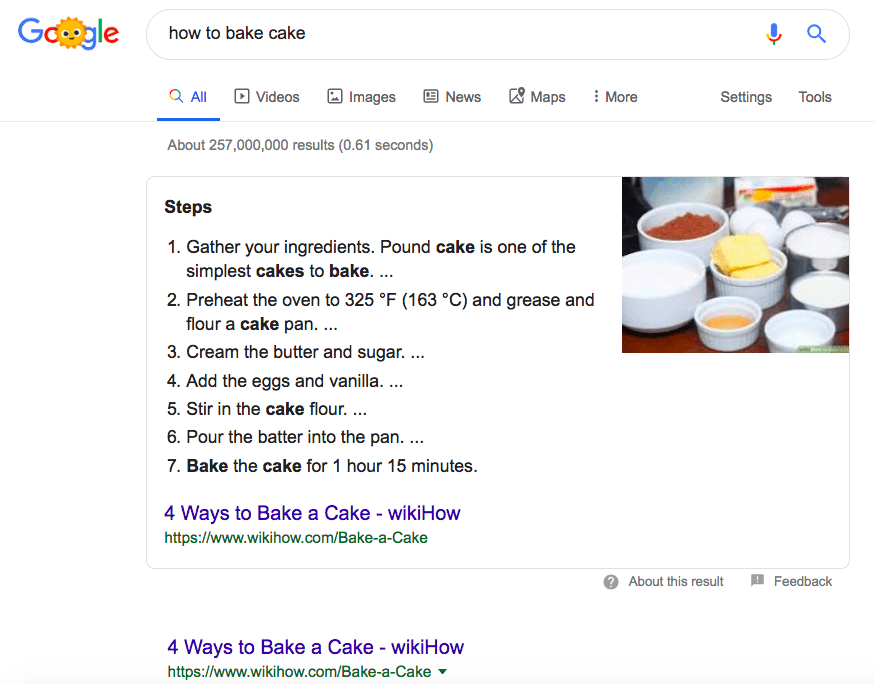The width and height of the screenshot is (874, 684).
Task: Open second 4 Ways to Bake a Cake result
Action: 315,647
